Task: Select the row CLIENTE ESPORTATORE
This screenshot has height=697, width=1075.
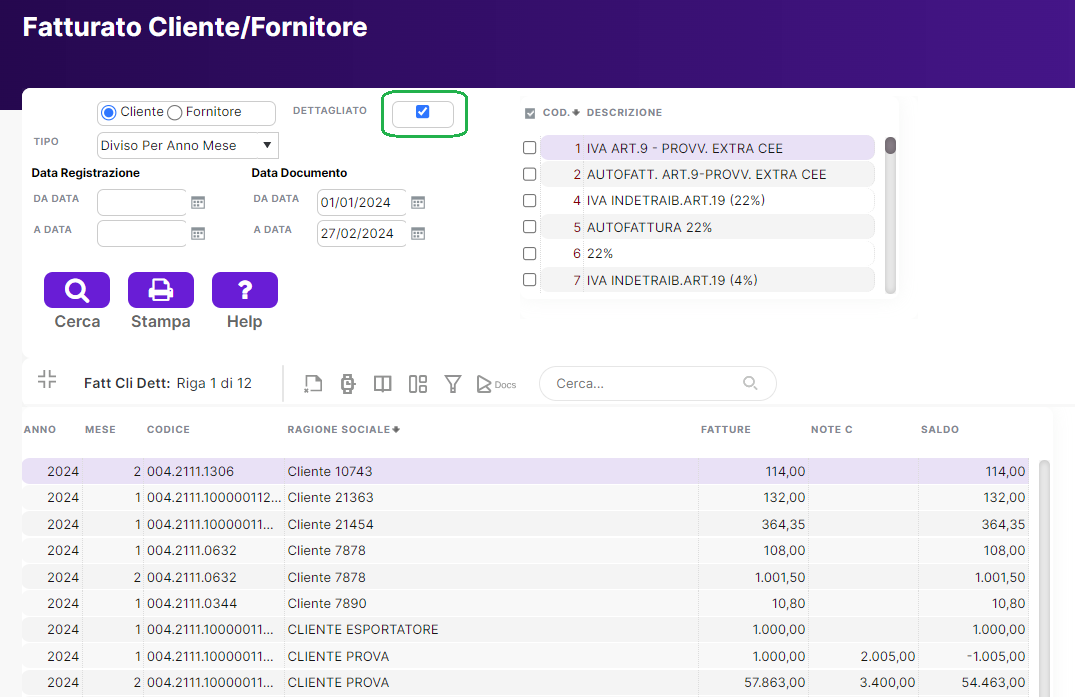Action: coord(525,630)
